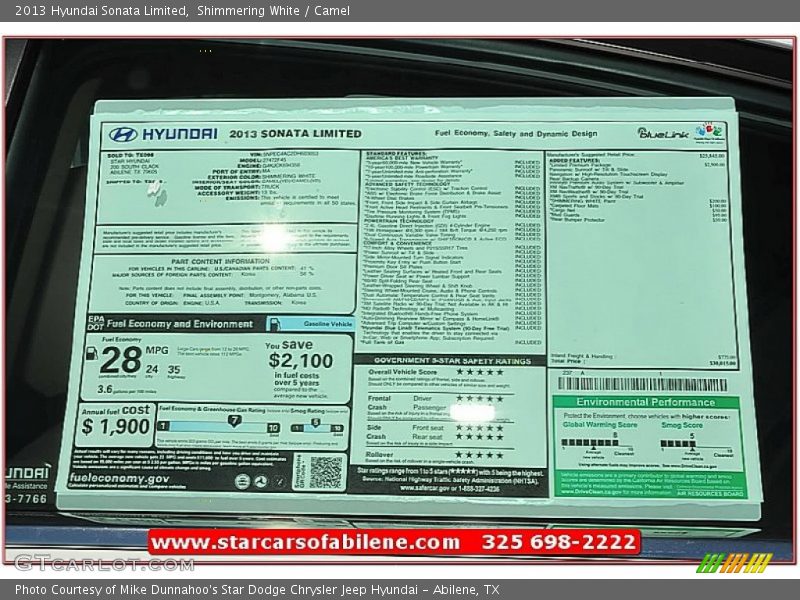This screenshot has width=800, height=600.
Task: Click the barcode above Environmental Performance
Action: [x=642, y=384]
